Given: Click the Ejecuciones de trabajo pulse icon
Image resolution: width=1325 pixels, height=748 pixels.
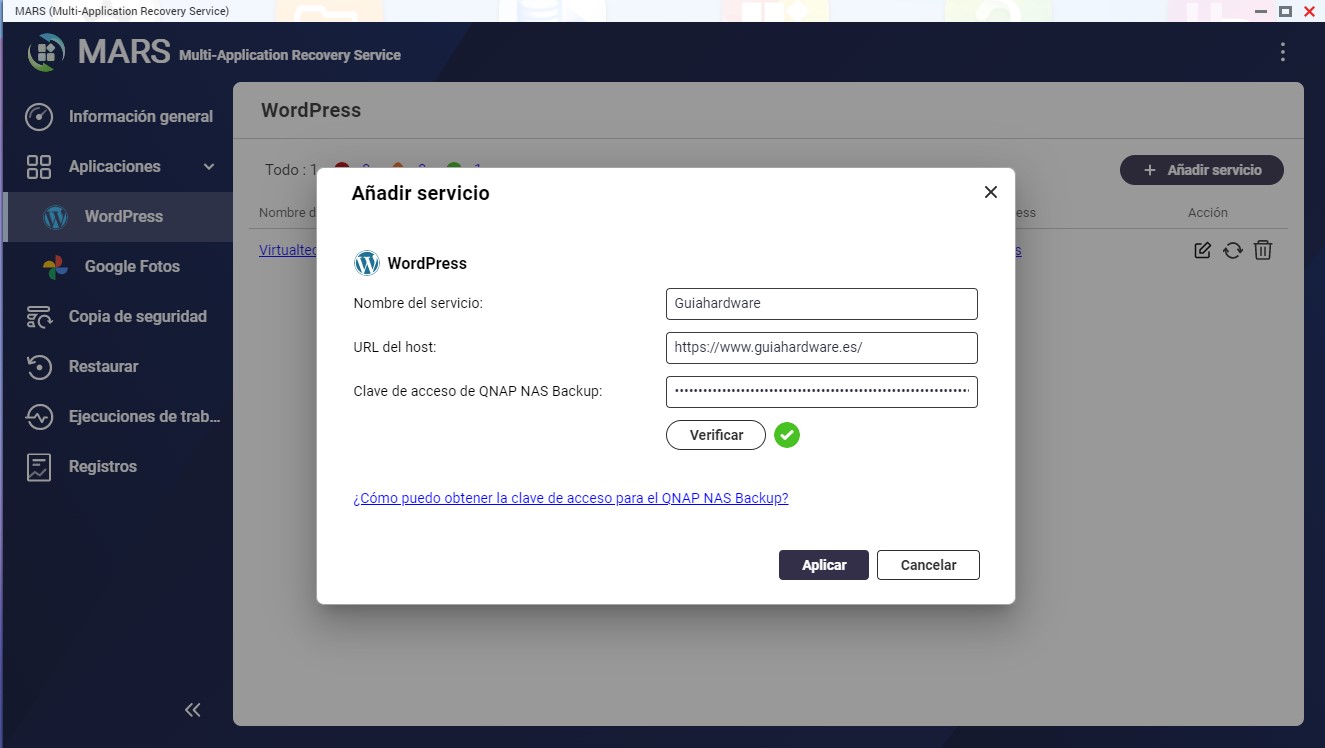Looking at the screenshot, I should pyautogui.click(x=39, y=417).
